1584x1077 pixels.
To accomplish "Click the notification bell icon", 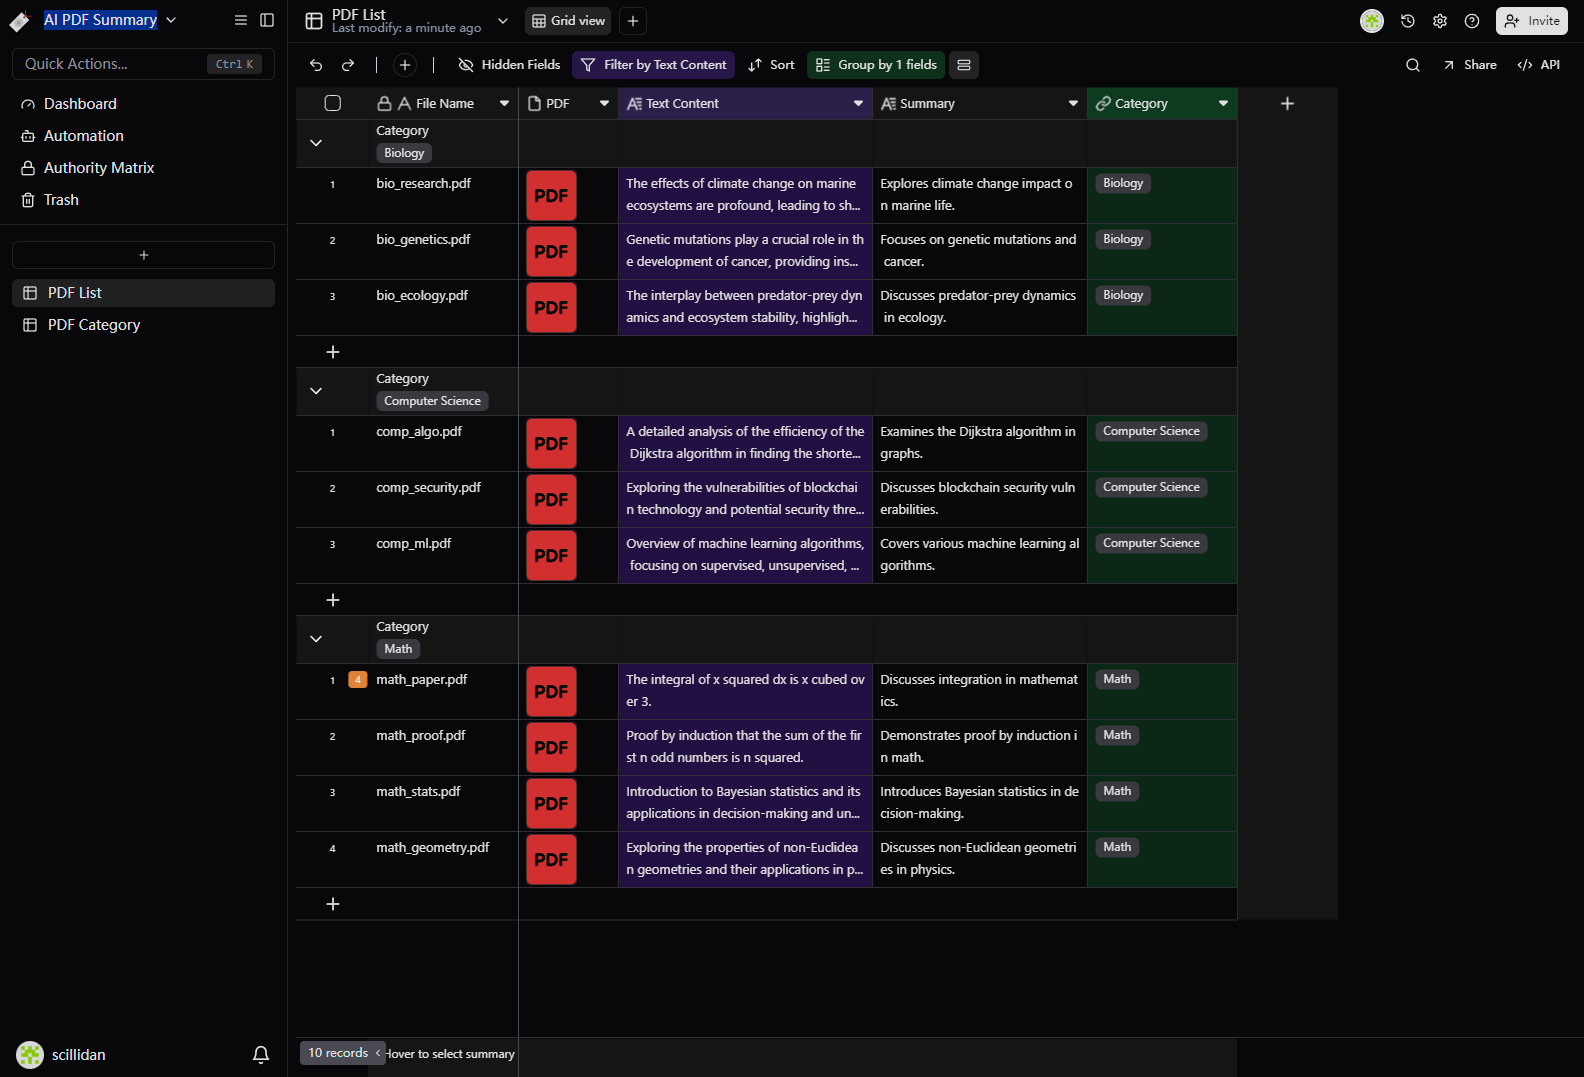I will 261,1055.
